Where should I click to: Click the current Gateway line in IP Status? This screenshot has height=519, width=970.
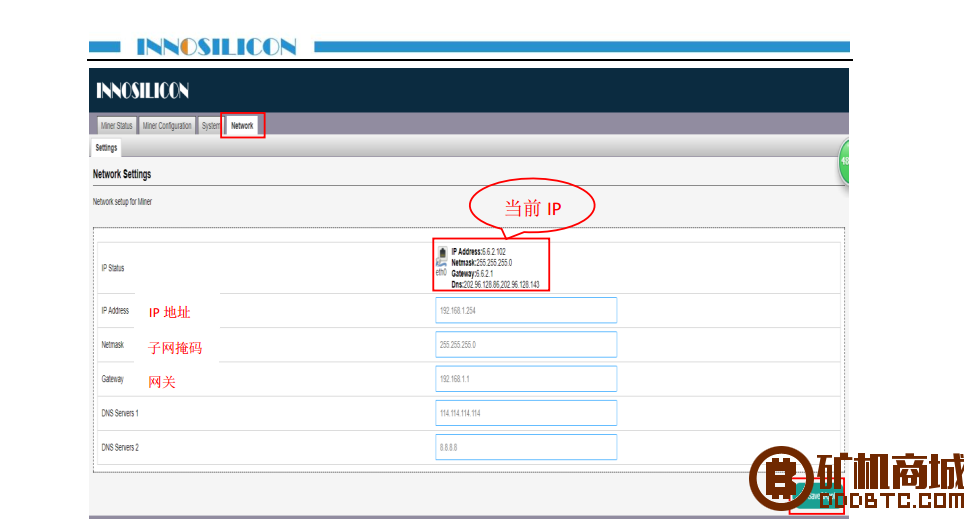[x=472, y=273]
